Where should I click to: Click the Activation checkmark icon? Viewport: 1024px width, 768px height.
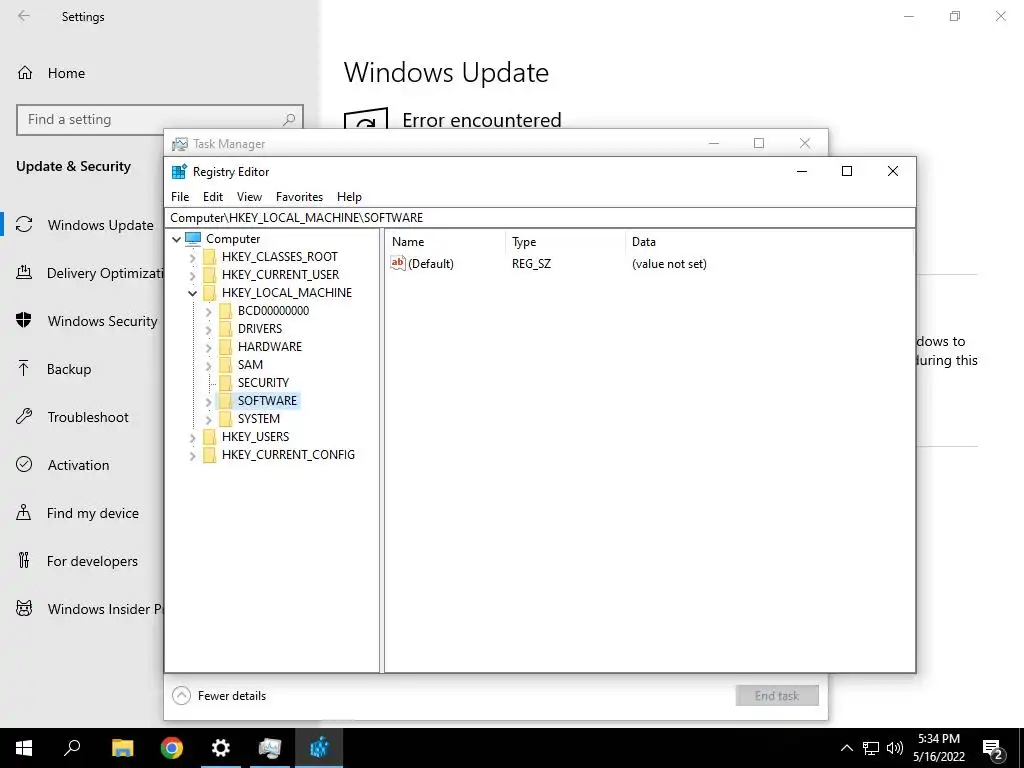coord(24,464)
